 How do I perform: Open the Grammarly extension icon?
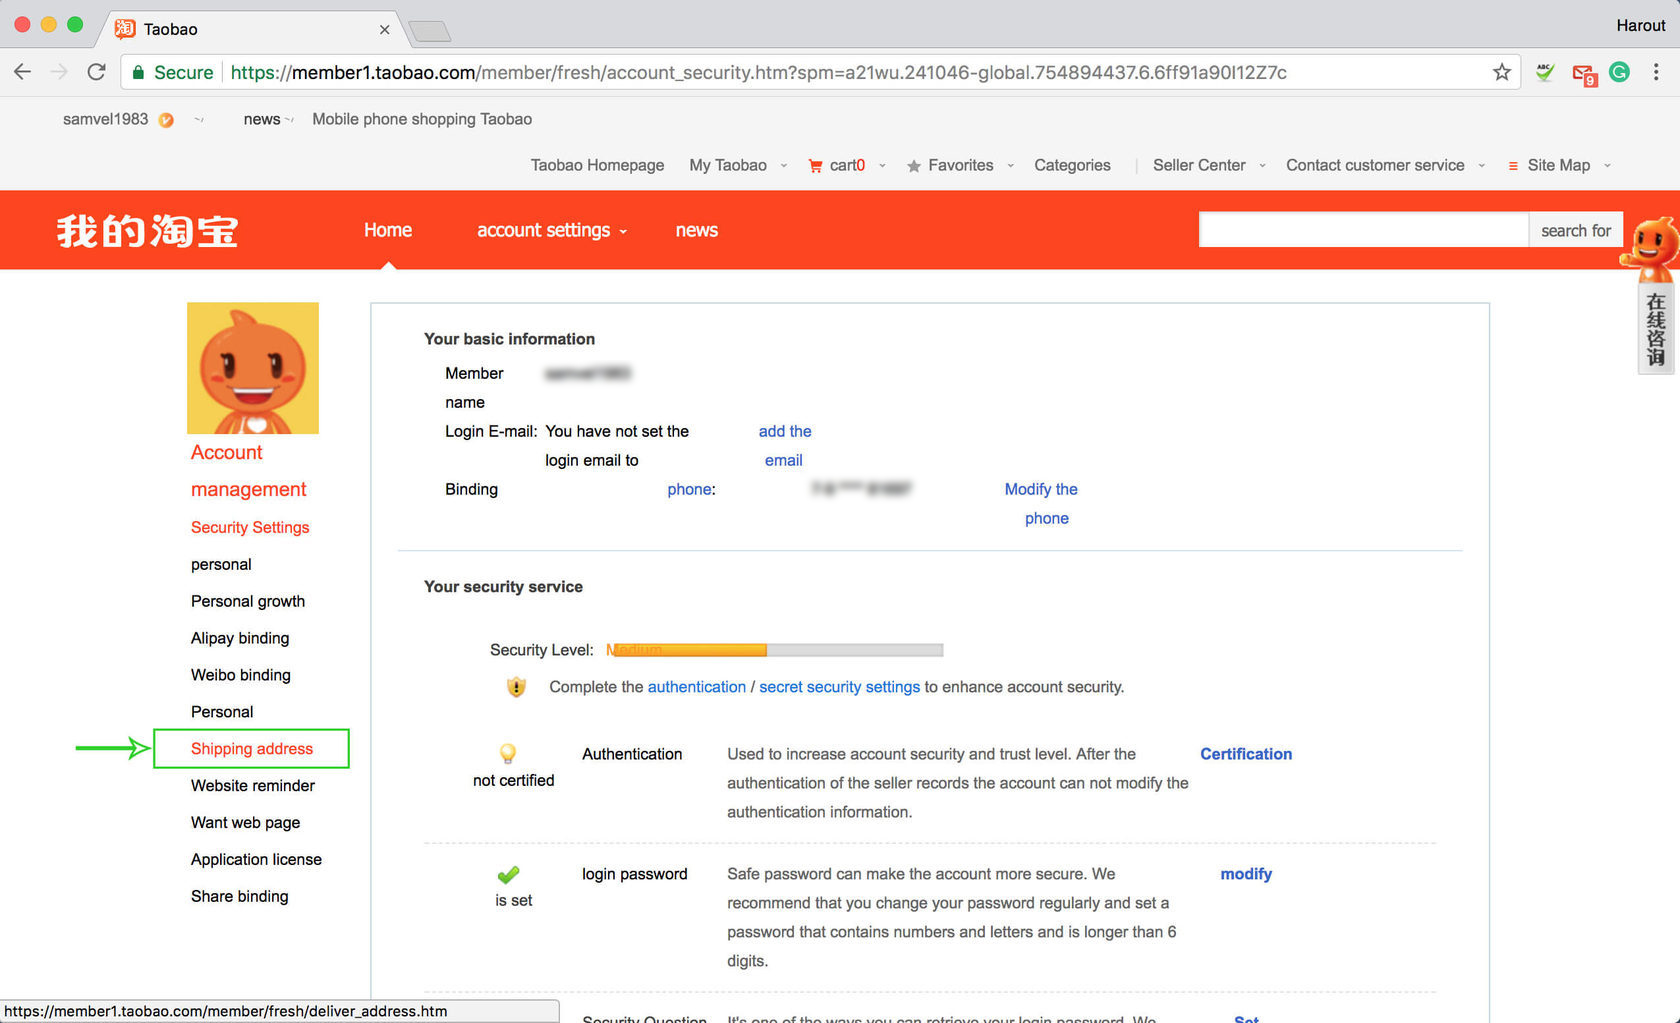click(1619, 72)
